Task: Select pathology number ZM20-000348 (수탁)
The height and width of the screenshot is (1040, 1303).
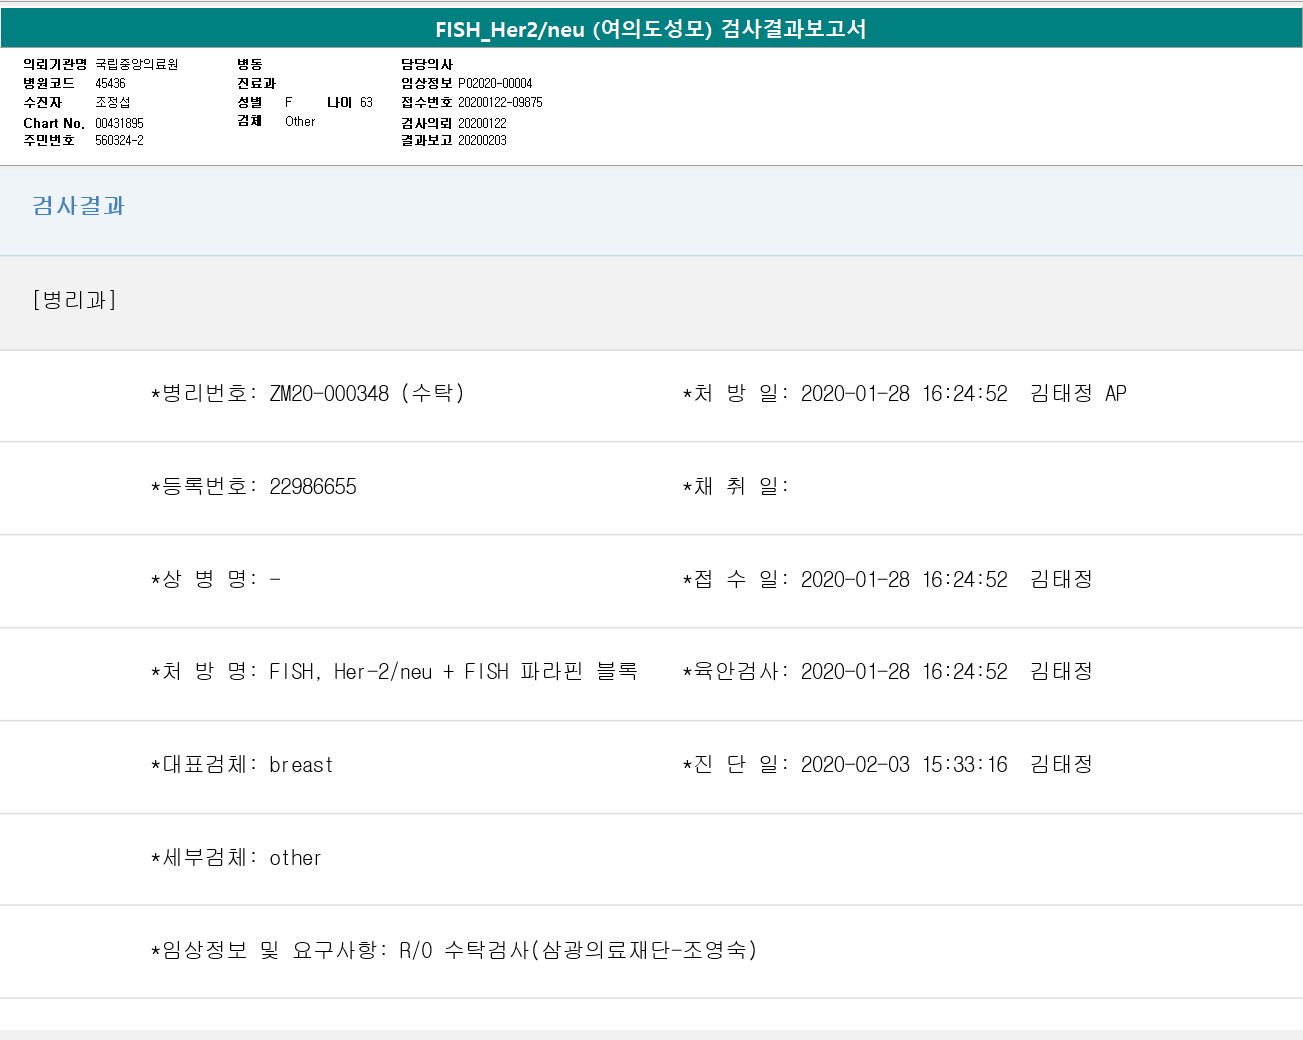Action: click(367, 393)
